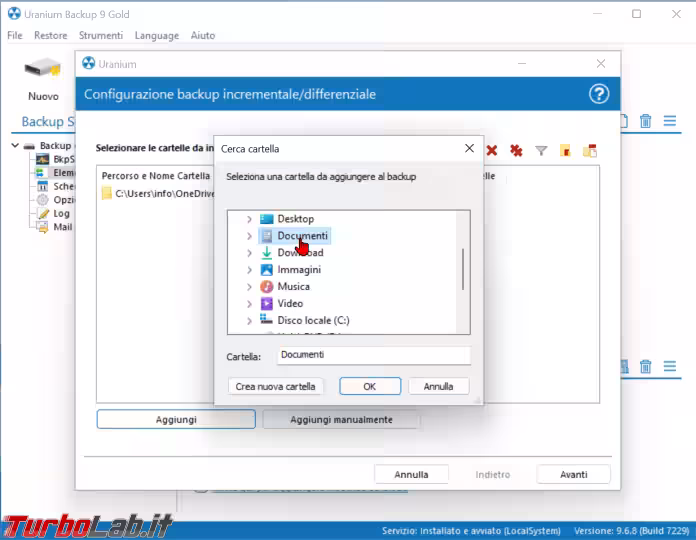Click the Percorso e Nome Cartella header
The width and height of the screenshot is (696, 540).
tap(156, 176)
